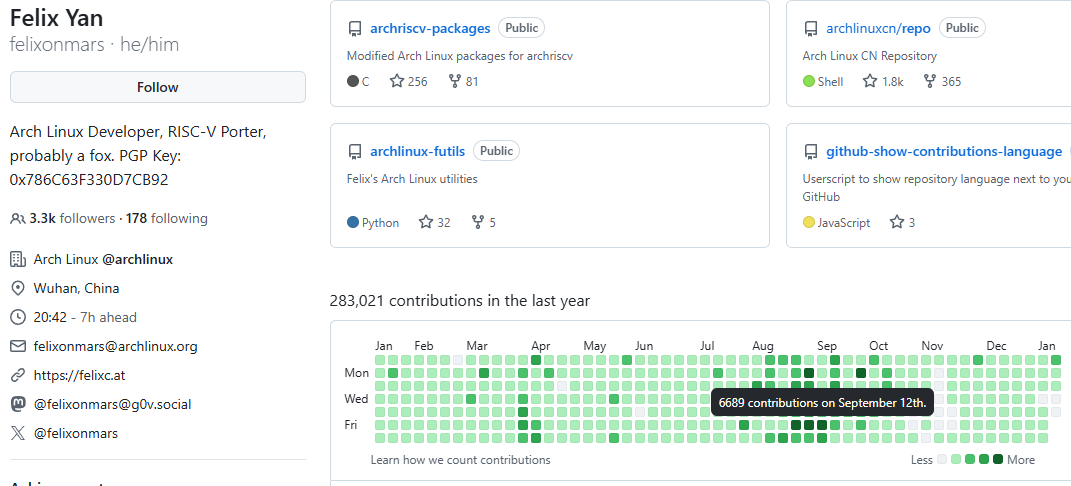Open the 3.3k followers list
This screenshot has width=1071, height=486.
[x=72, y=219]
